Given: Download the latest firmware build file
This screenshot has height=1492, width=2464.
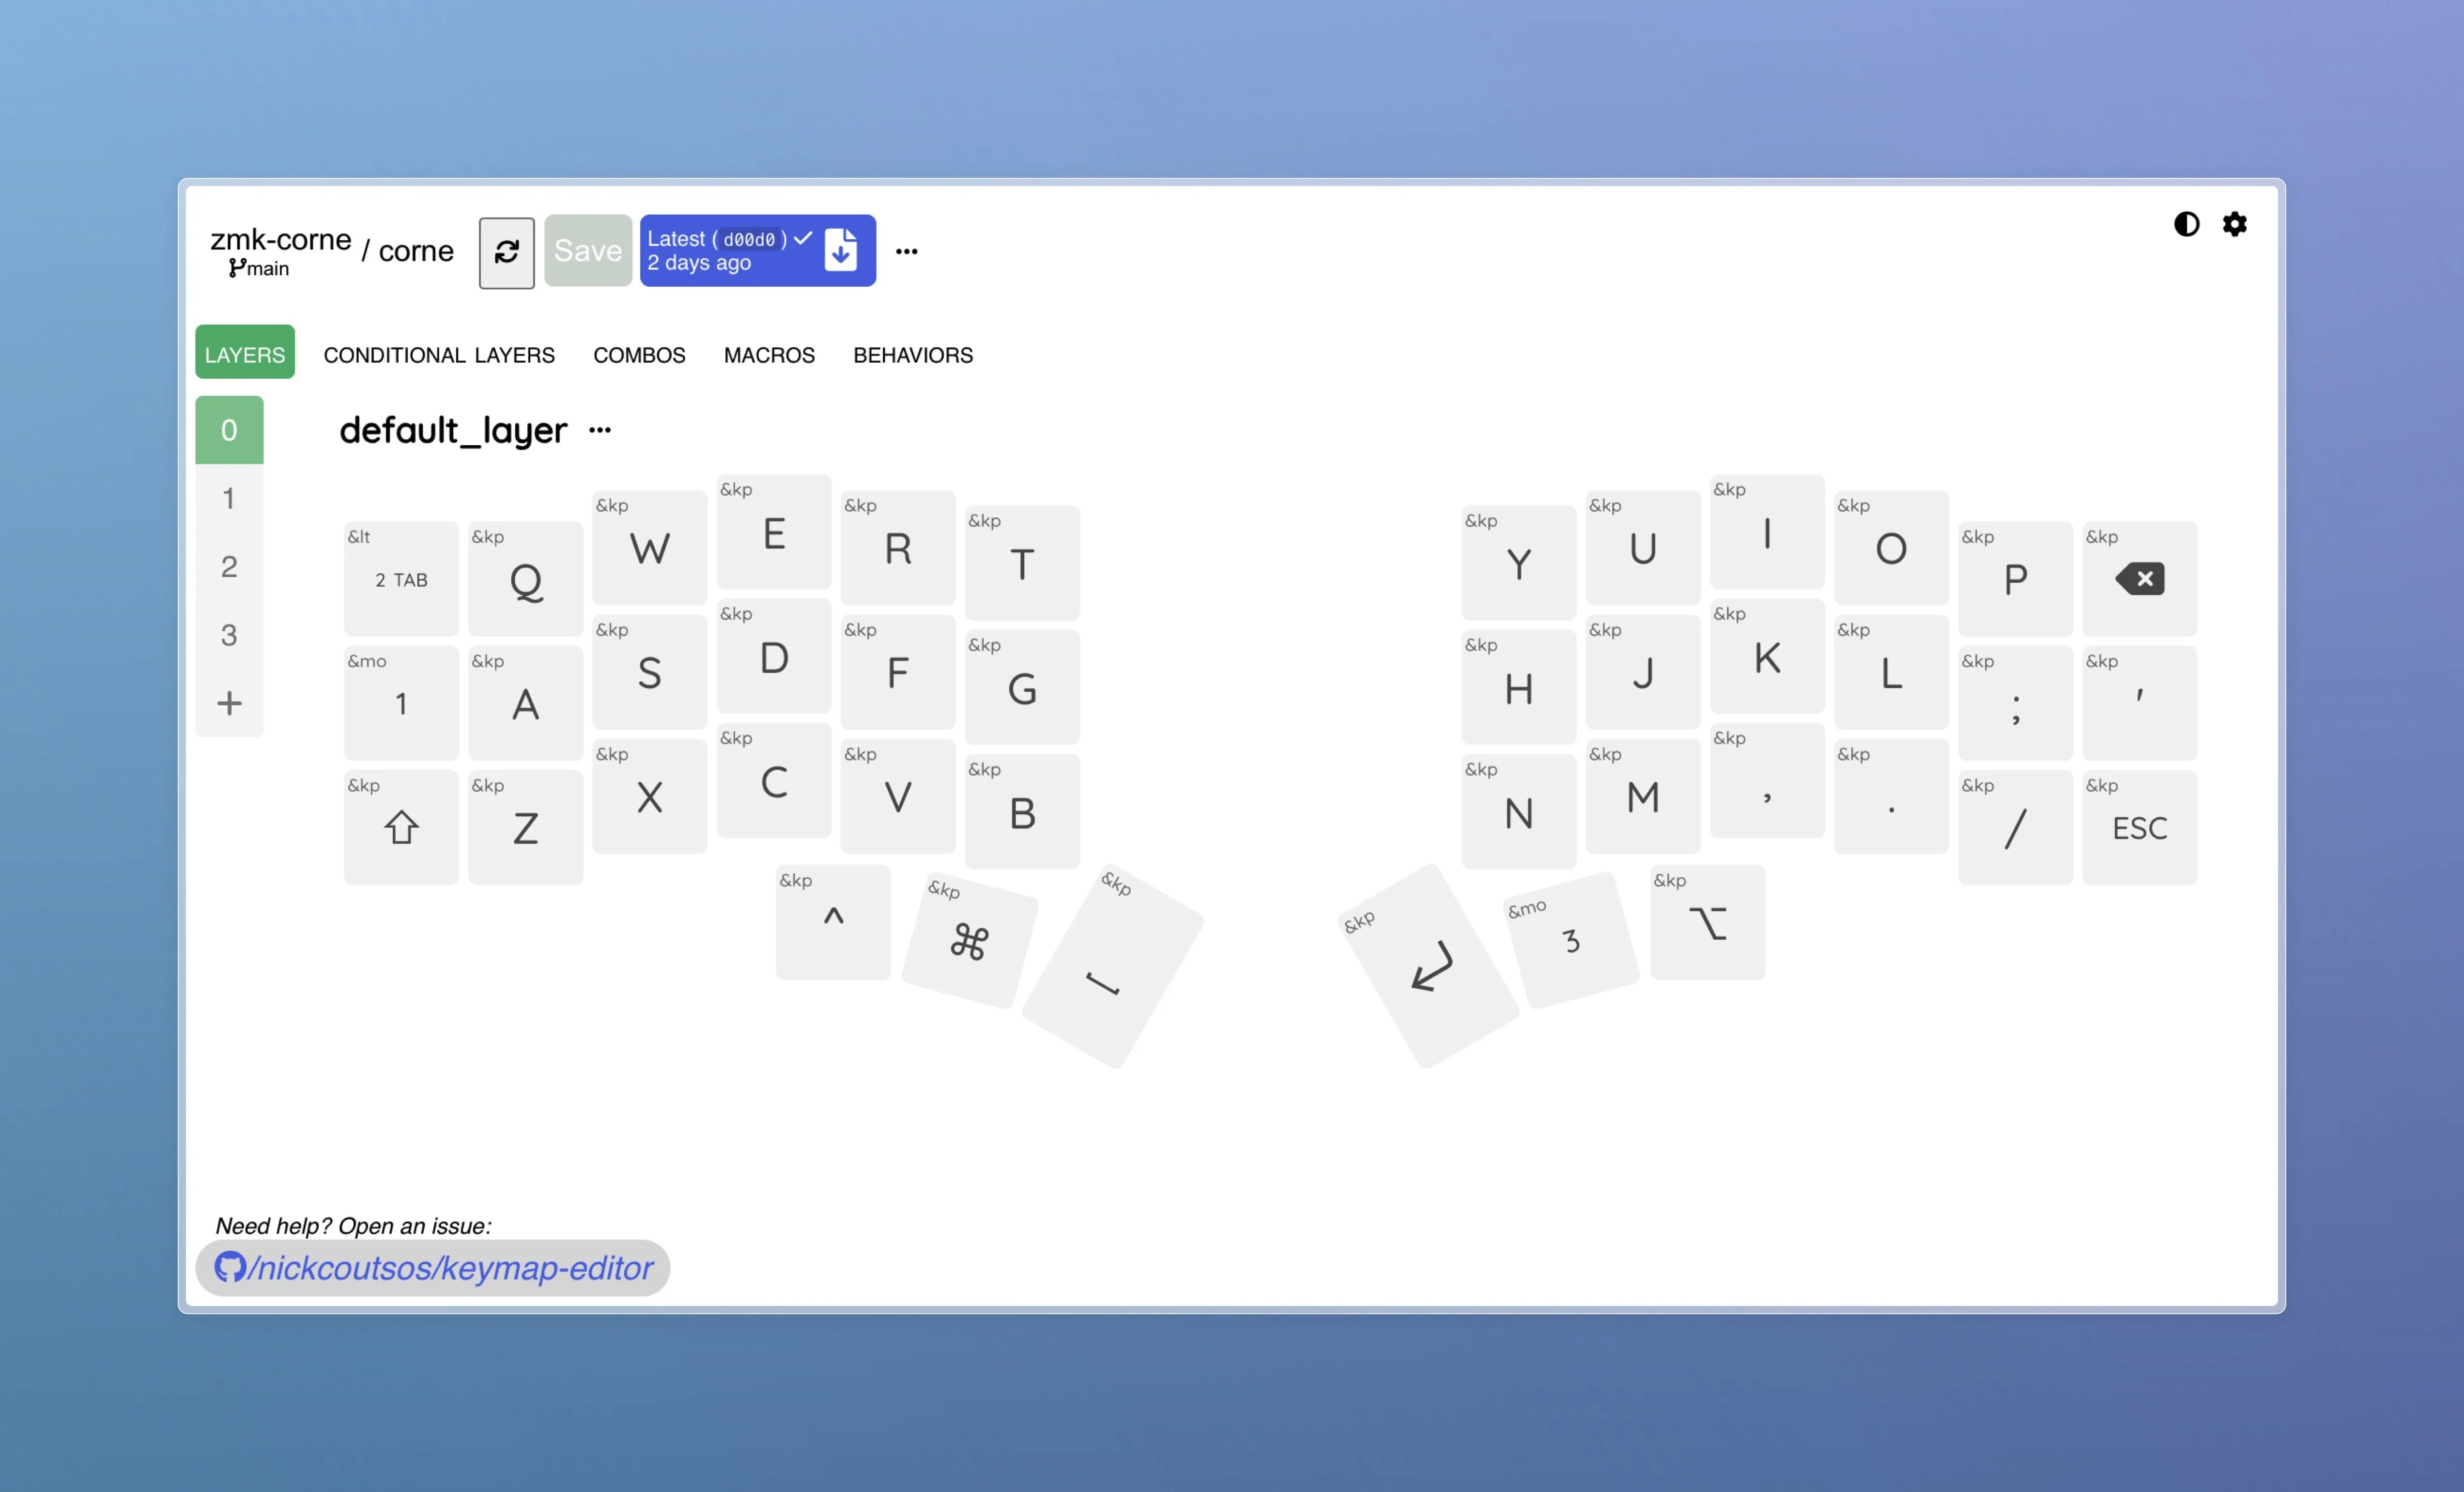Looking at the screenshot, I should [841, 250].
